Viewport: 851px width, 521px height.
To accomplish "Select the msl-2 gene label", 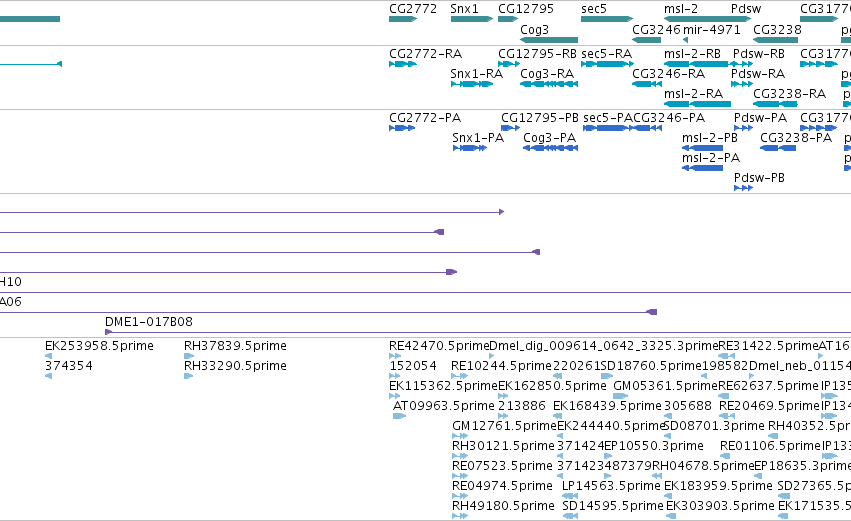I will 681,9.
